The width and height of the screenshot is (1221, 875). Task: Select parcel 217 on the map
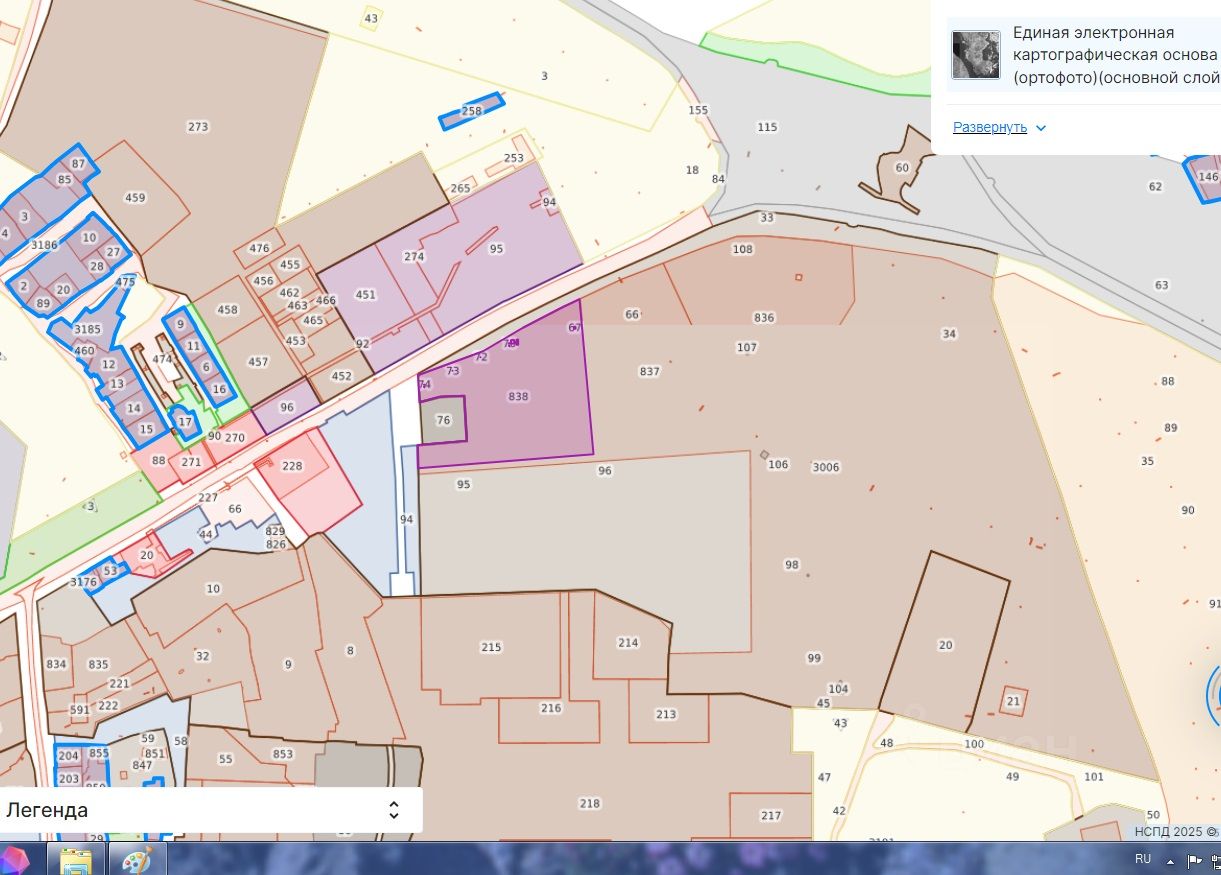770,816
